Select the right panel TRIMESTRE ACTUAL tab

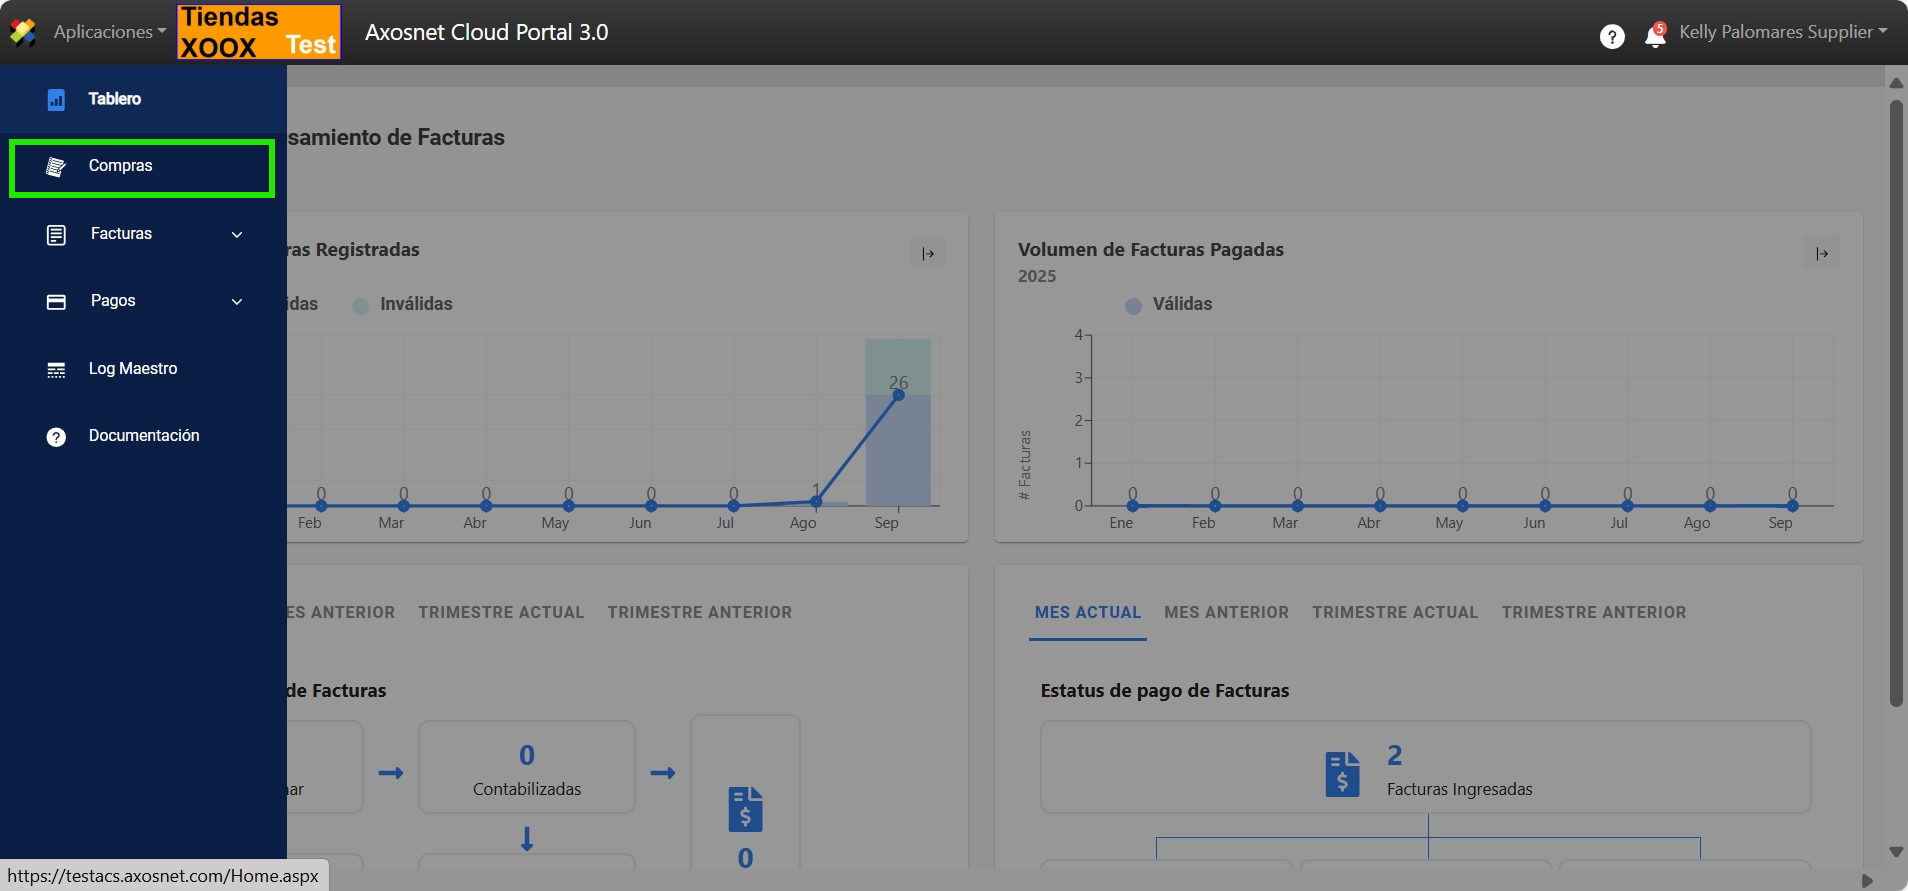[1394, 612]
